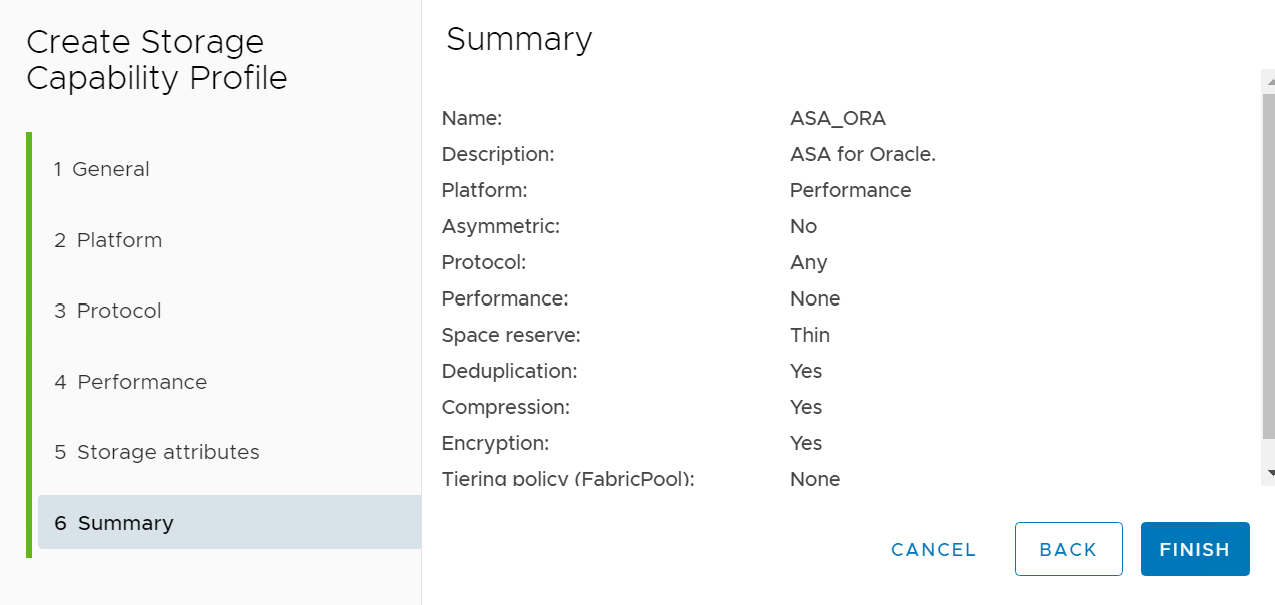The image size is (1275, 605).
Task: Click the Create Storage Capability Profile title
Action: tap(157, 60)
